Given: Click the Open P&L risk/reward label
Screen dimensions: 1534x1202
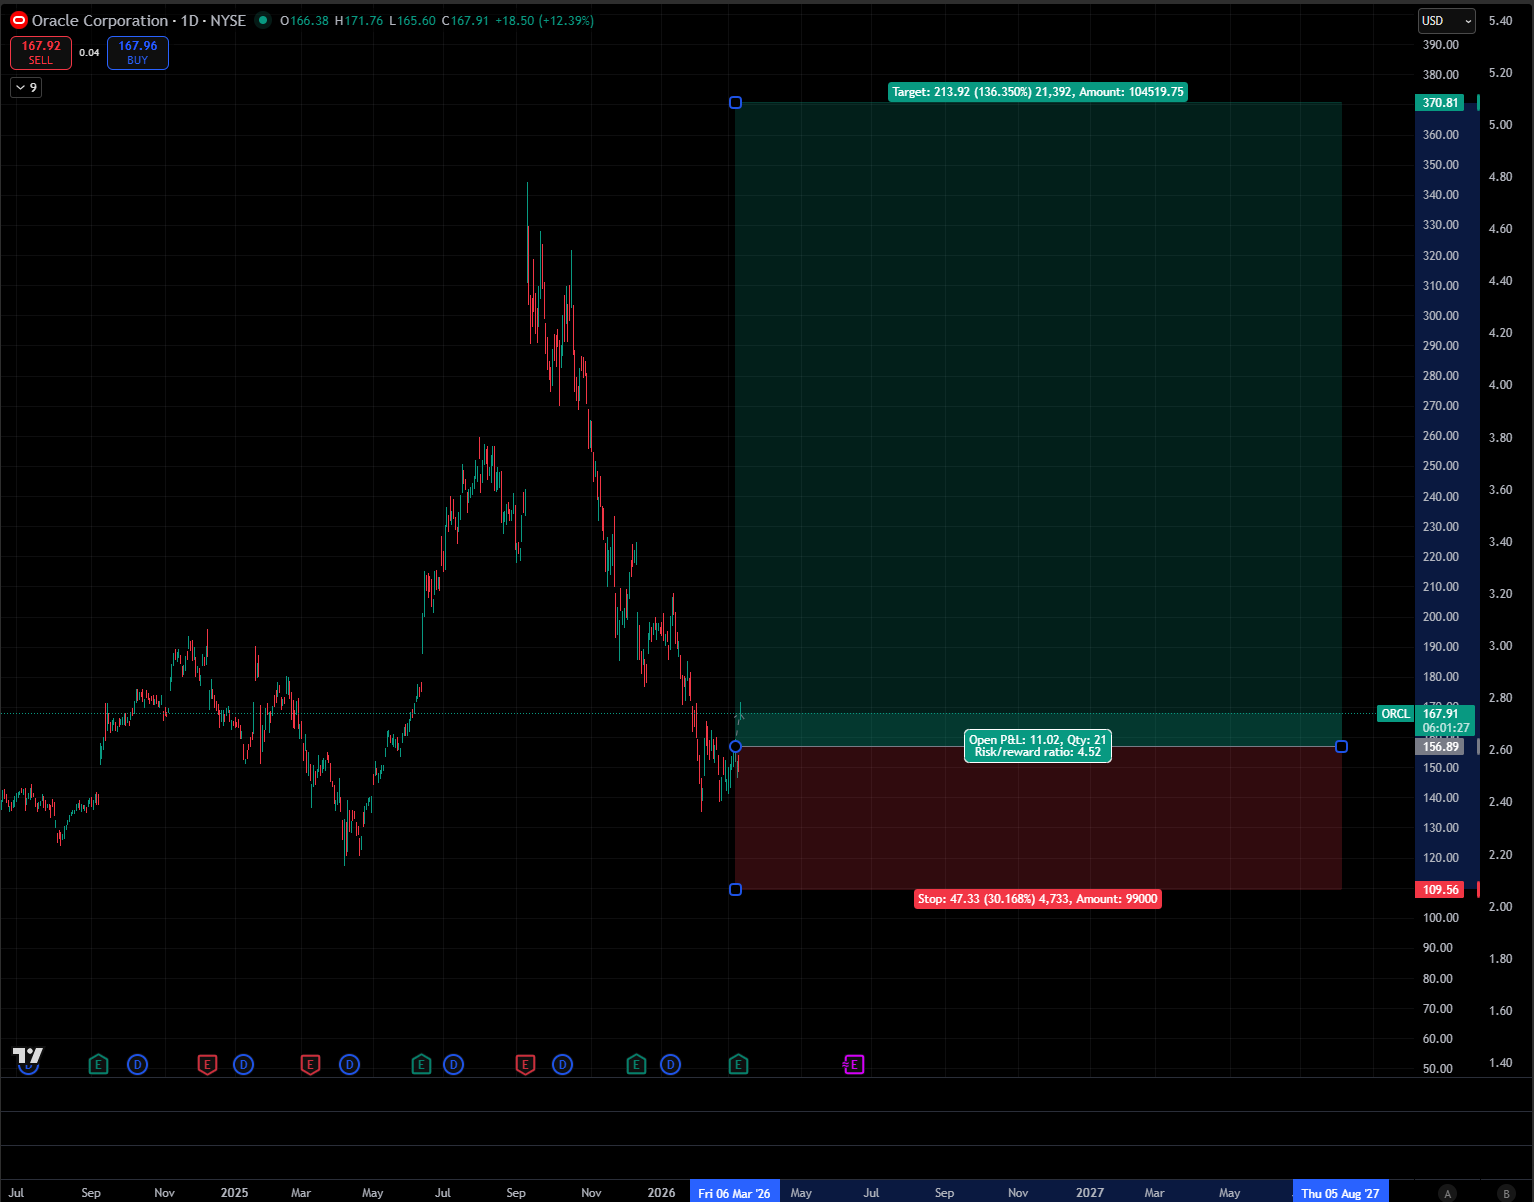Looking at the screenshot, I should point(1038,746).
